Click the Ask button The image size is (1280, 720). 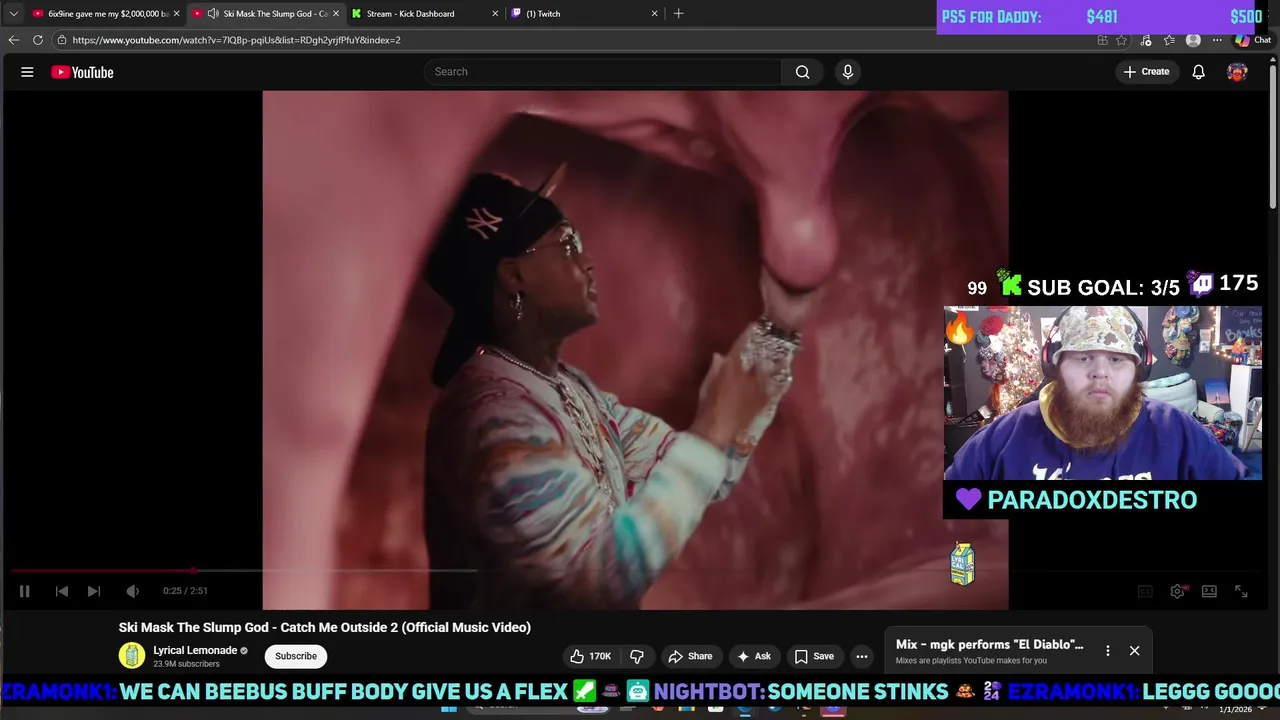[x=753, y=656]
